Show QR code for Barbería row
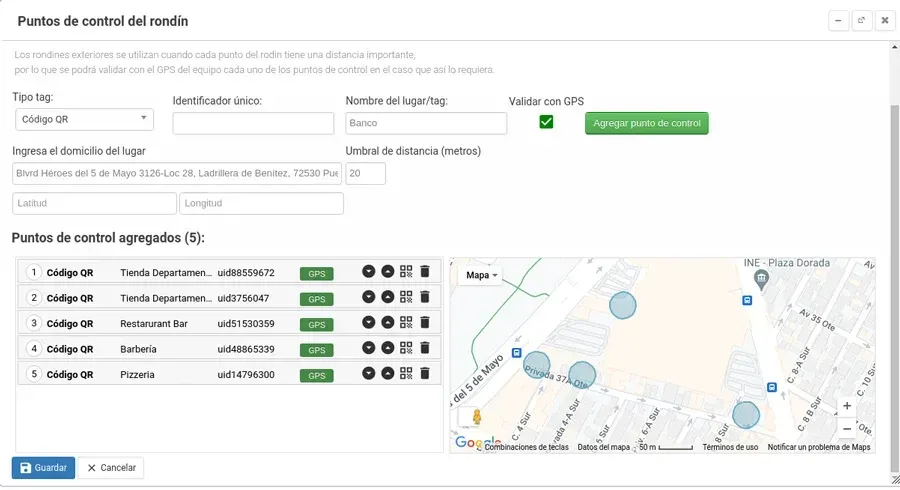The width and height of the screenshot is (900, 490). click(406, 348)
